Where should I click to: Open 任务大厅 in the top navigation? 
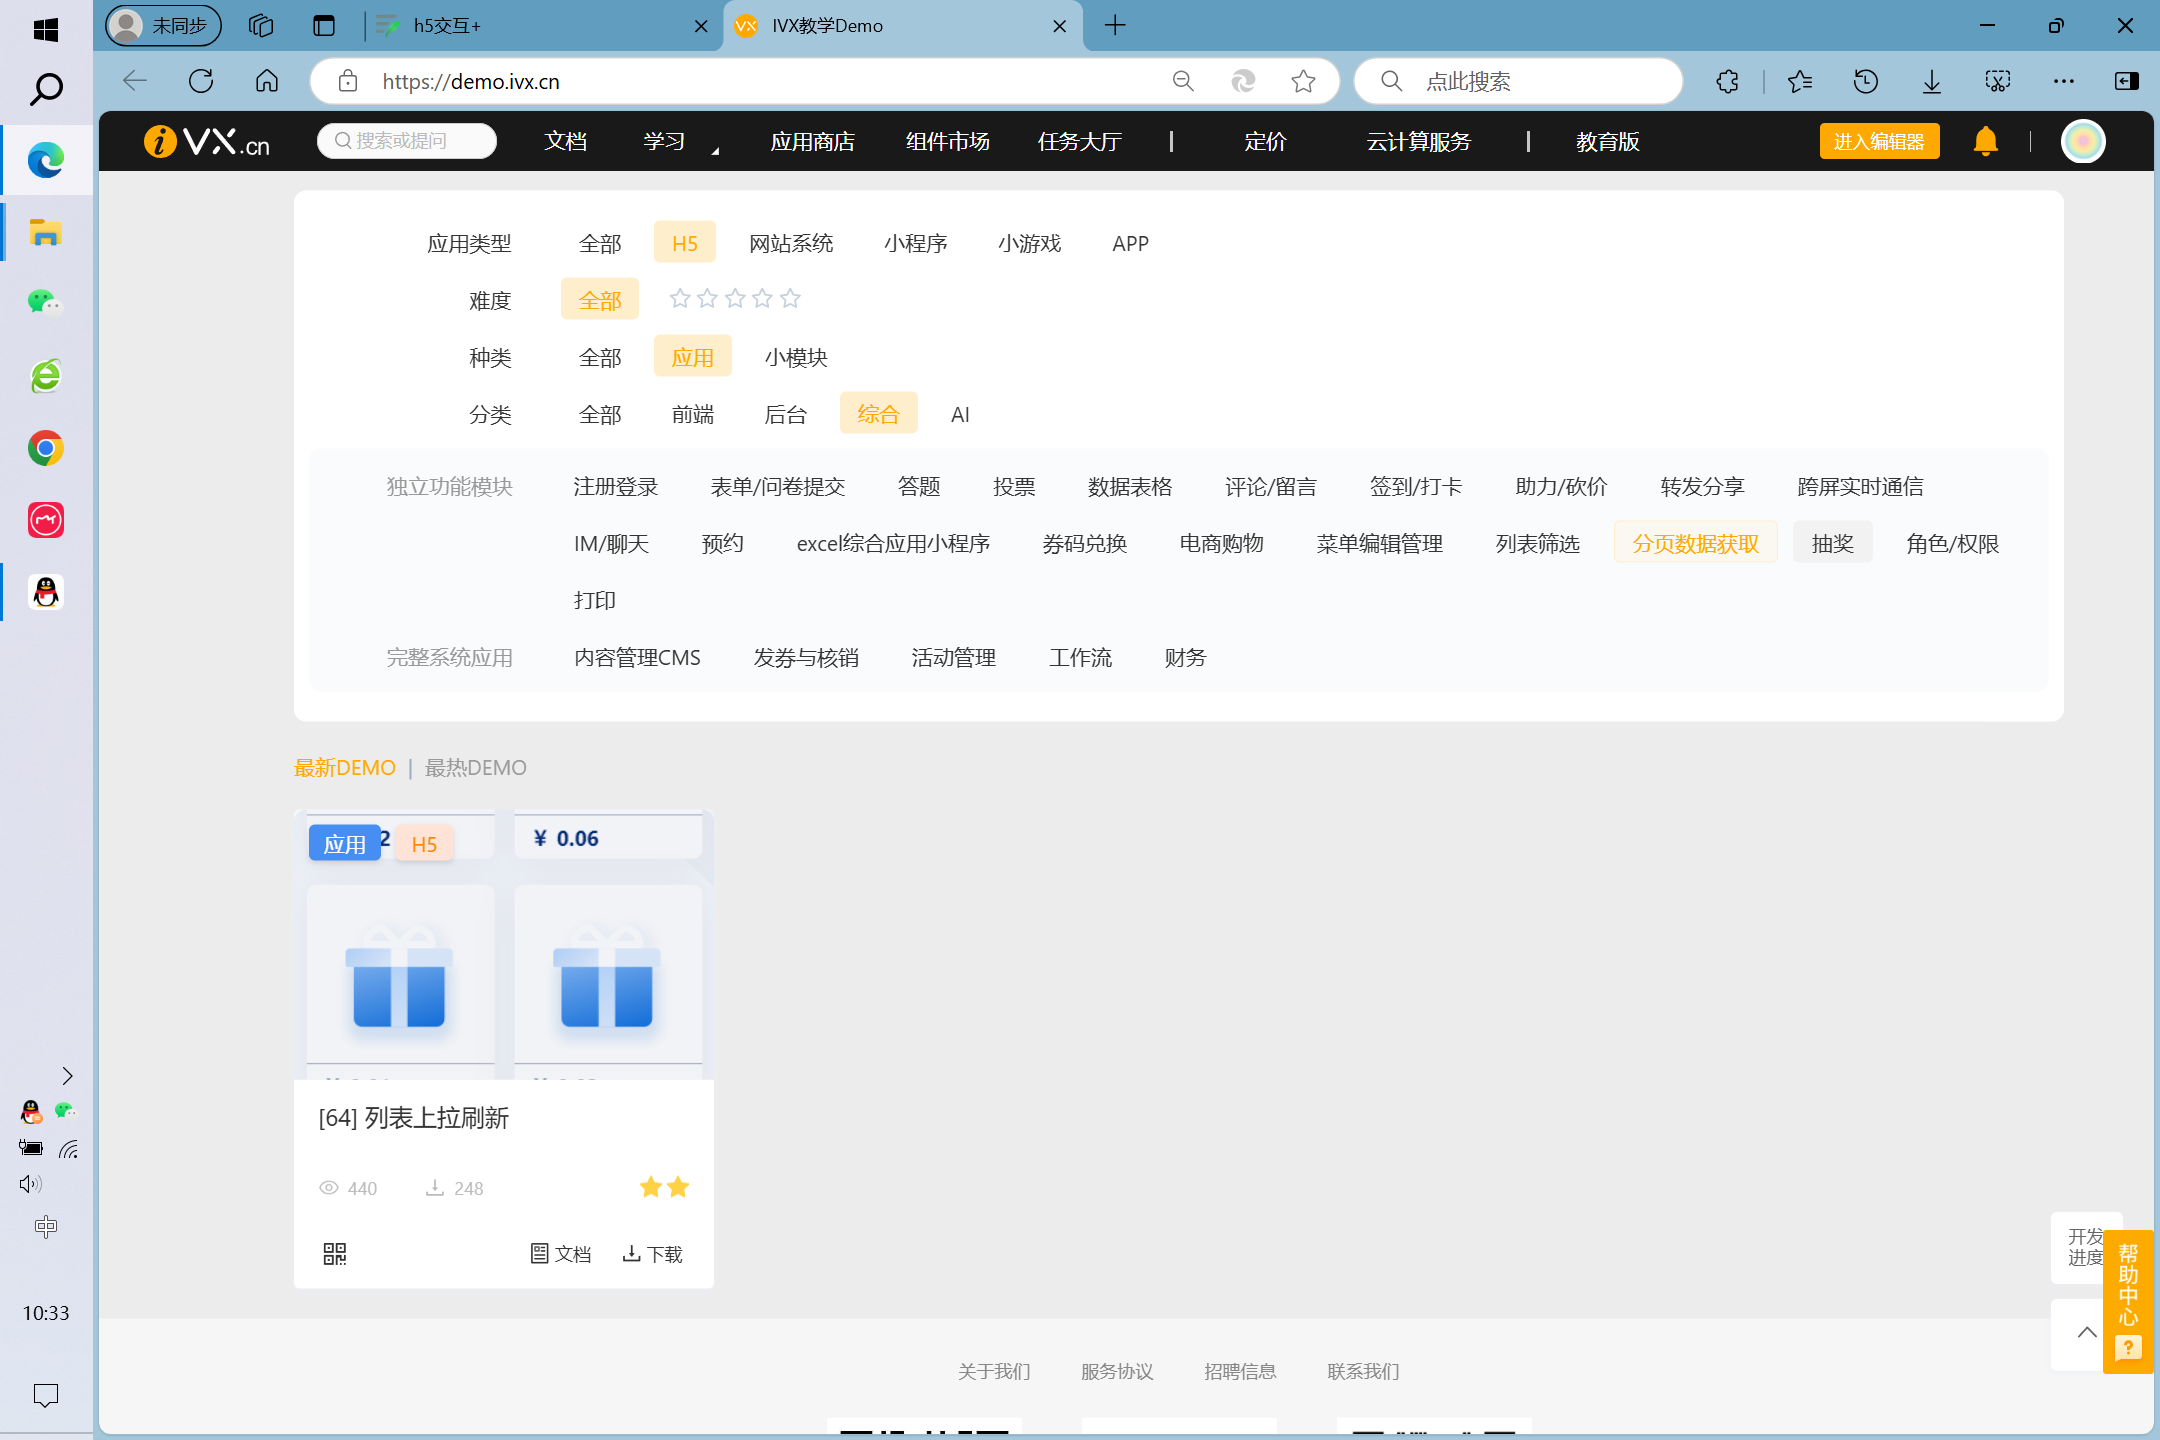coord(1080,141)
